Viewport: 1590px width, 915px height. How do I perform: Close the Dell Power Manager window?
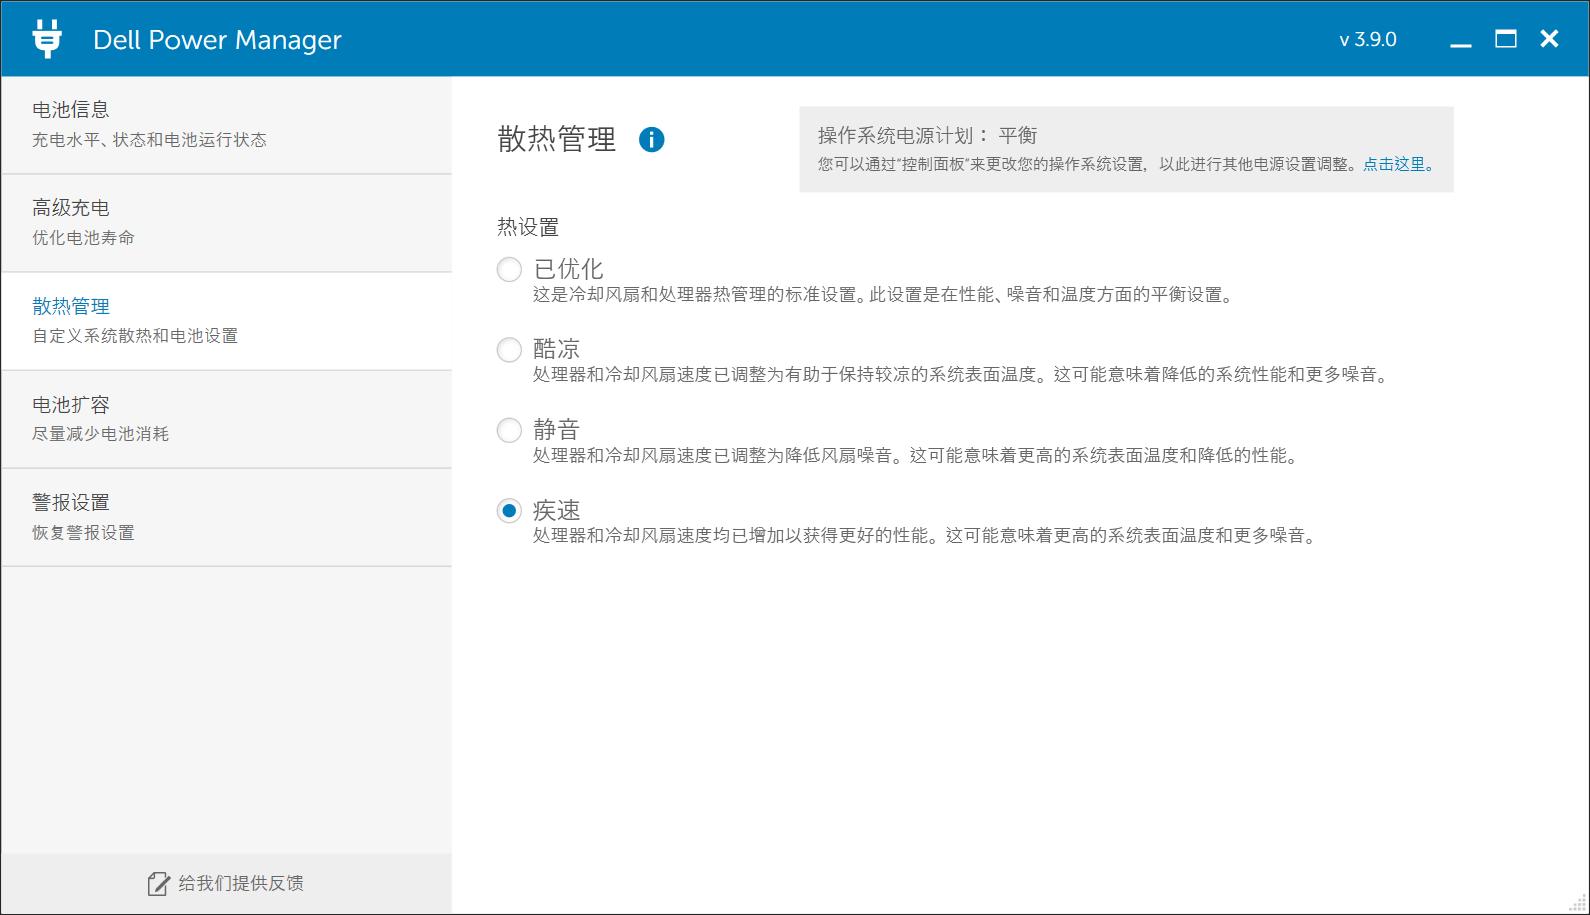pyautogui.click(x=1549, y=39)
